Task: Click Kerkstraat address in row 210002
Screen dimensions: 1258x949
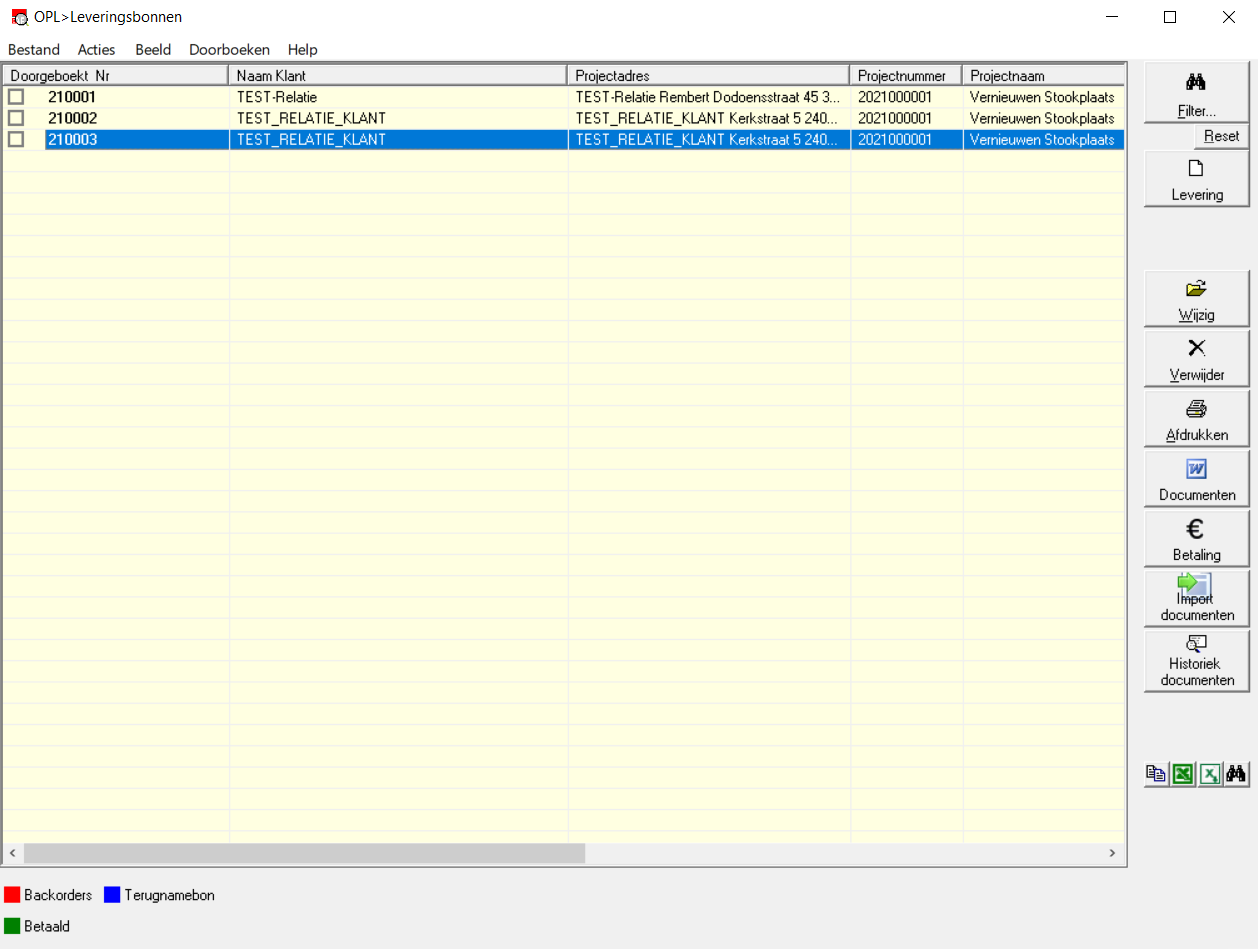Action: [708, 118]
